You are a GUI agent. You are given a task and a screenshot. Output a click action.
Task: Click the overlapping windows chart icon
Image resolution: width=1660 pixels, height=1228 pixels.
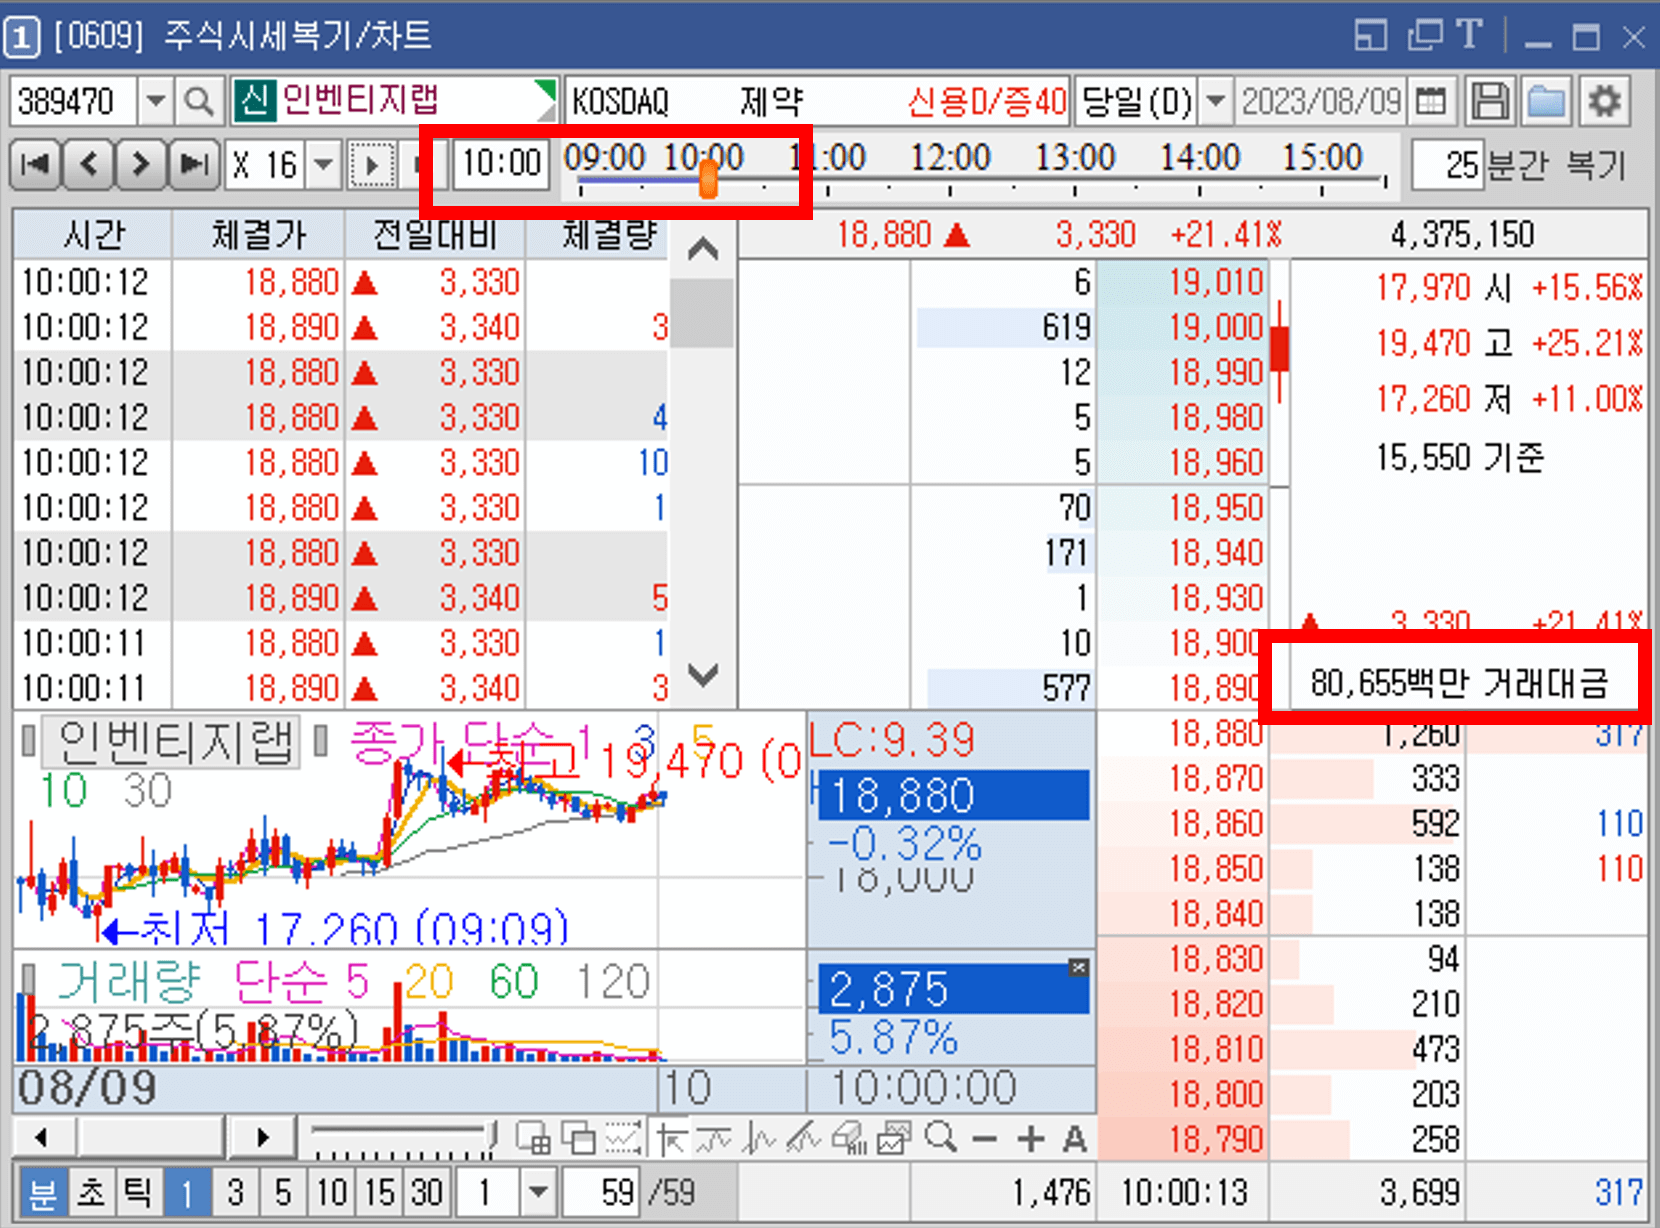click(x=578, y=1138)
